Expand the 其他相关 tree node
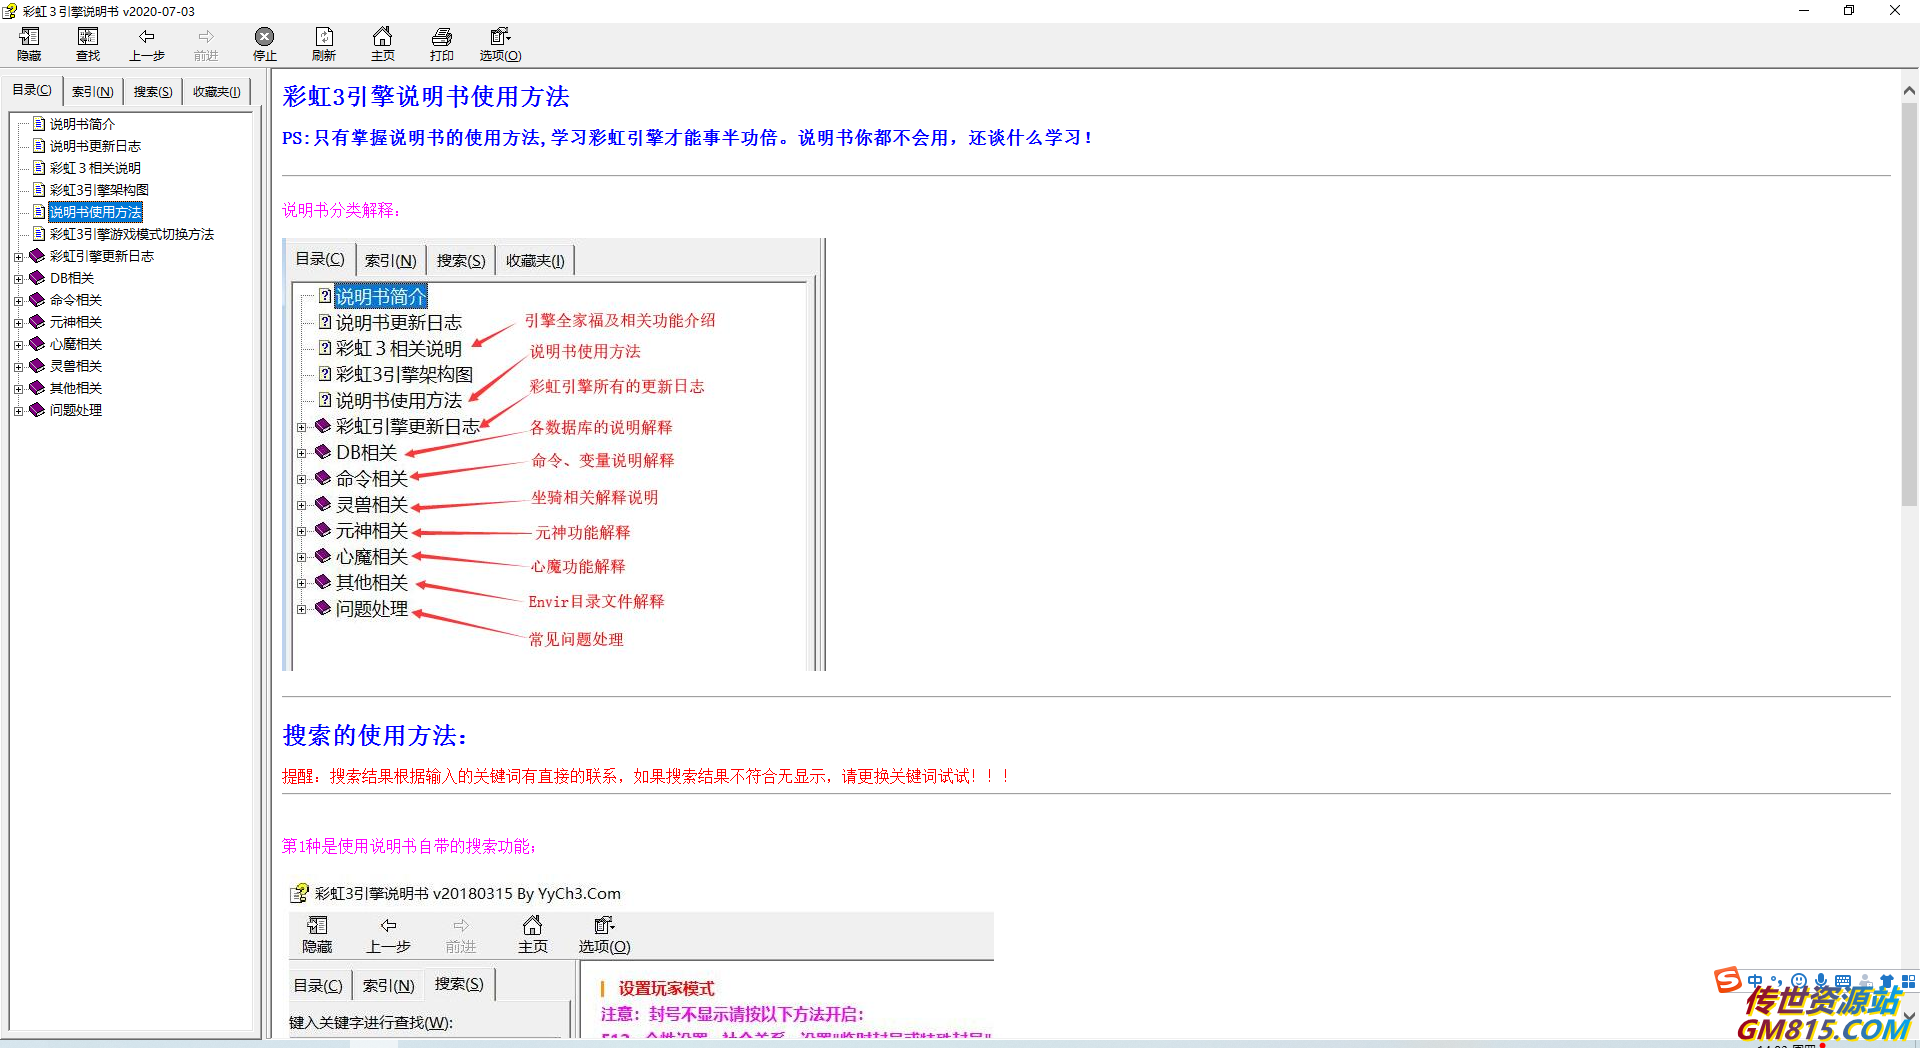The width and height of the screenshot is (1920, 1048). pyautogui.click(x=18, y=389)
